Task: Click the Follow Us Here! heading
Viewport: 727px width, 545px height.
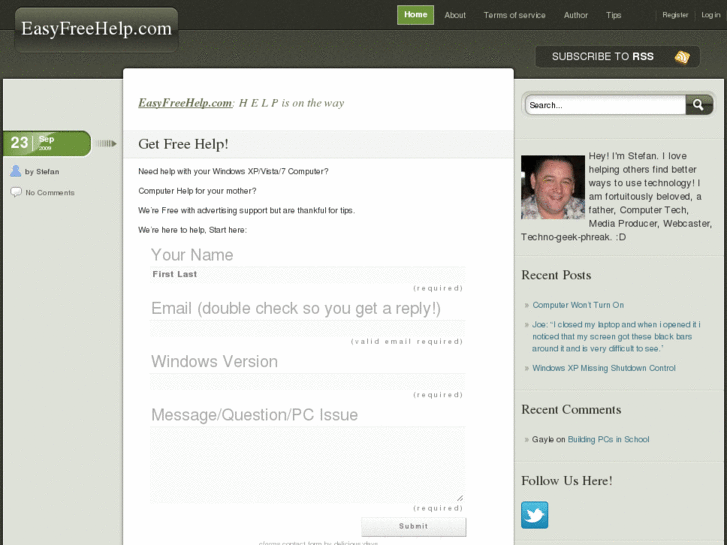Action: tap(567, 481)
